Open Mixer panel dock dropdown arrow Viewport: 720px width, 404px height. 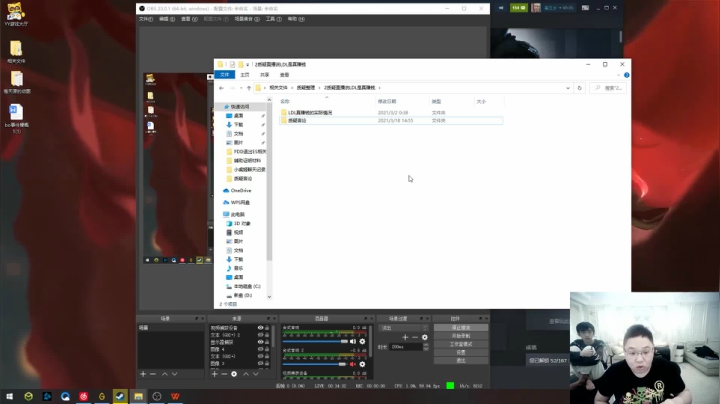tap(366, 319)
